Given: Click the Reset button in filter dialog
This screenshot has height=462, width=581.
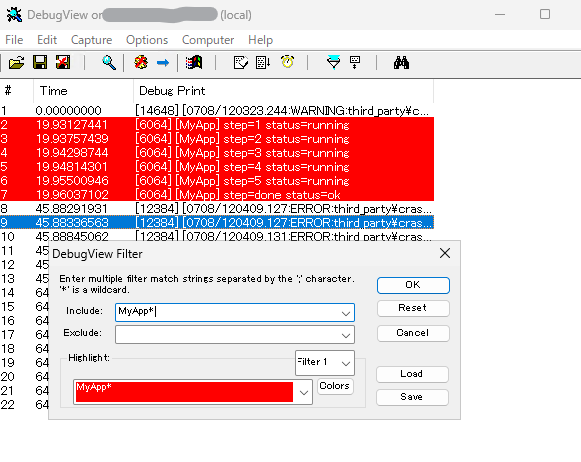Looking at the screenshot, I should pos(413,308).
